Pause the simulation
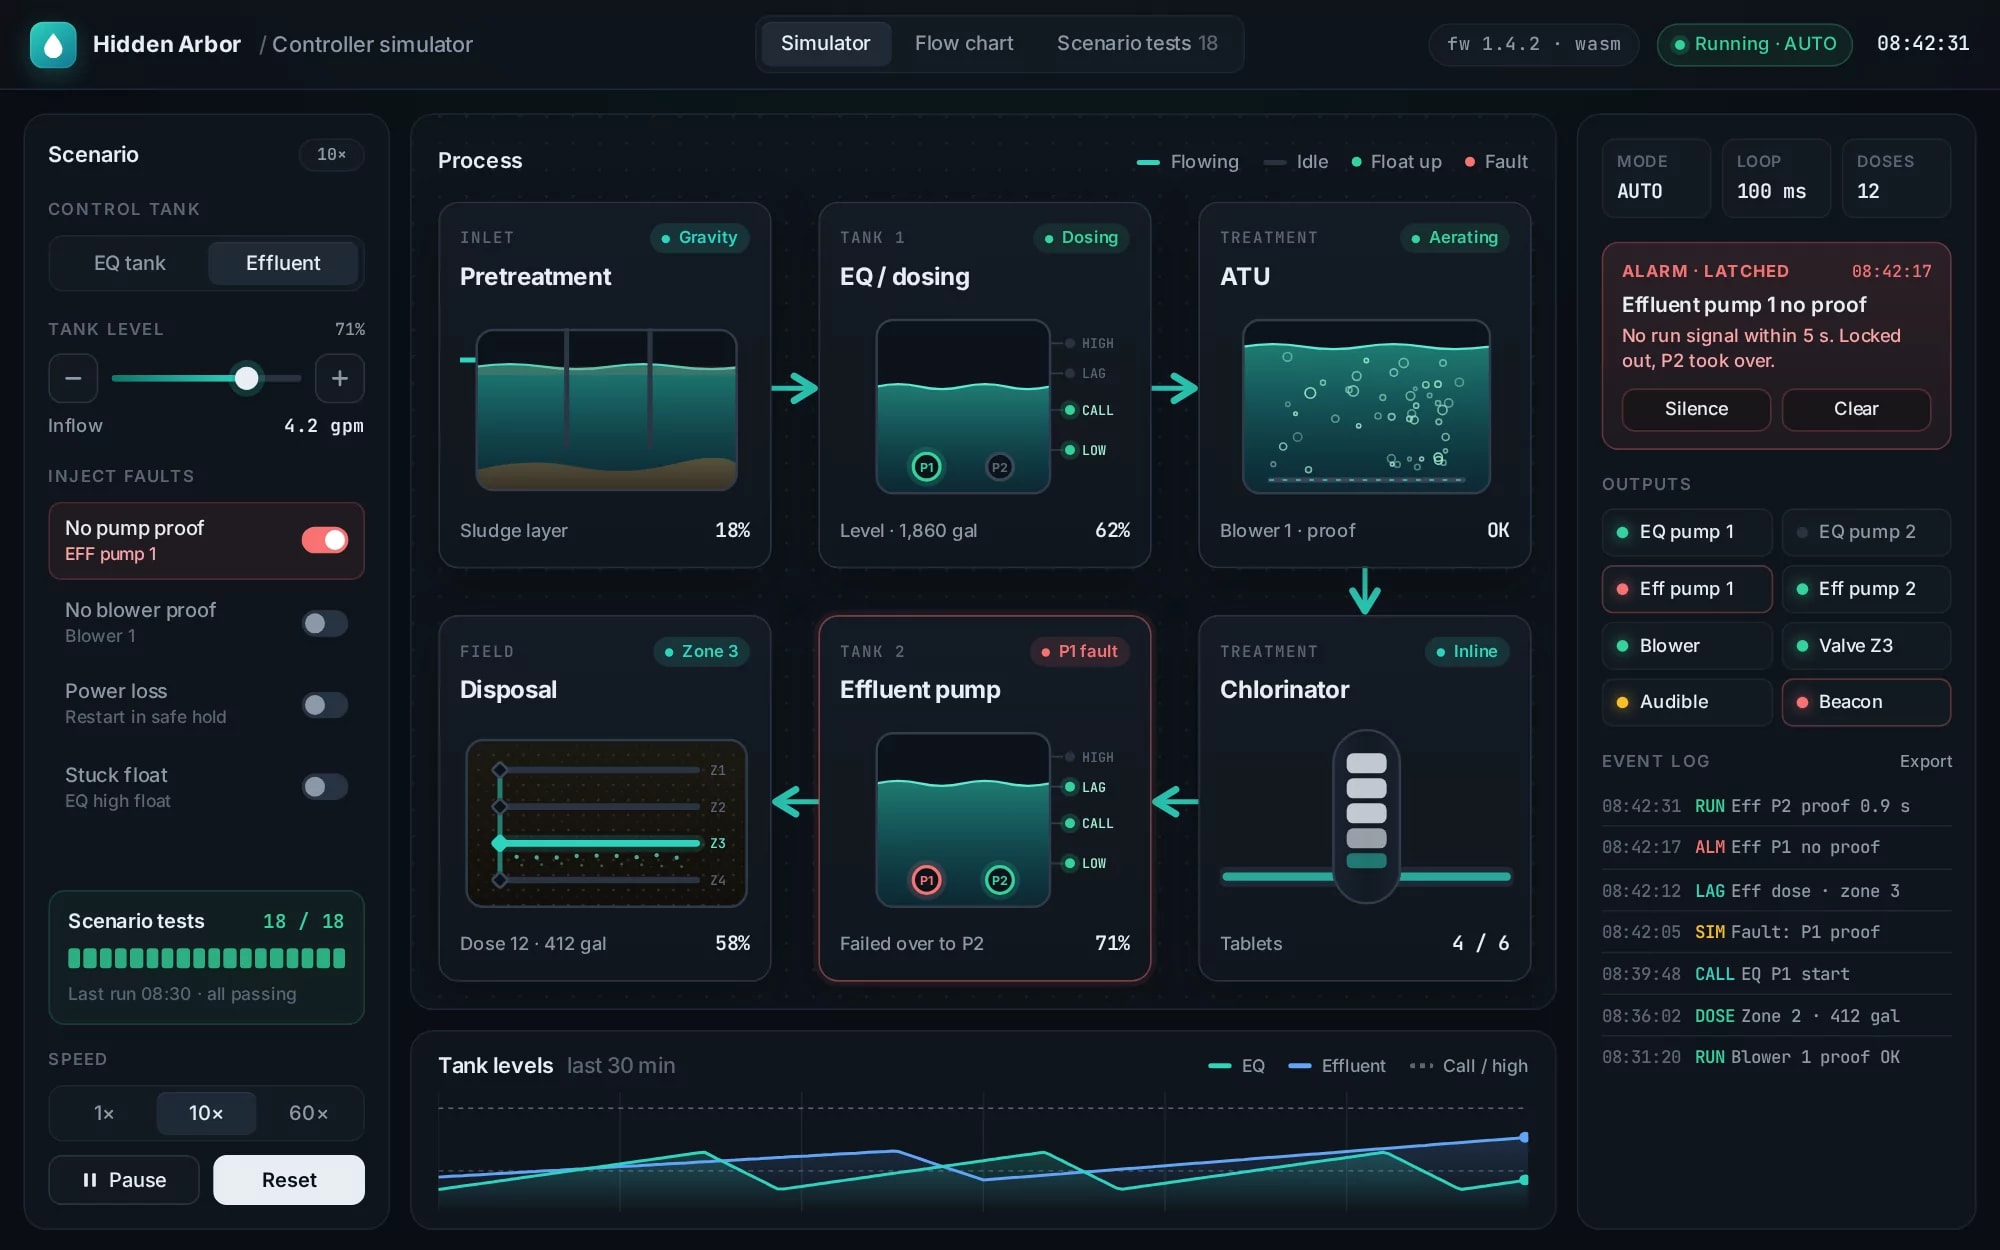 [x=124, y=1180]
